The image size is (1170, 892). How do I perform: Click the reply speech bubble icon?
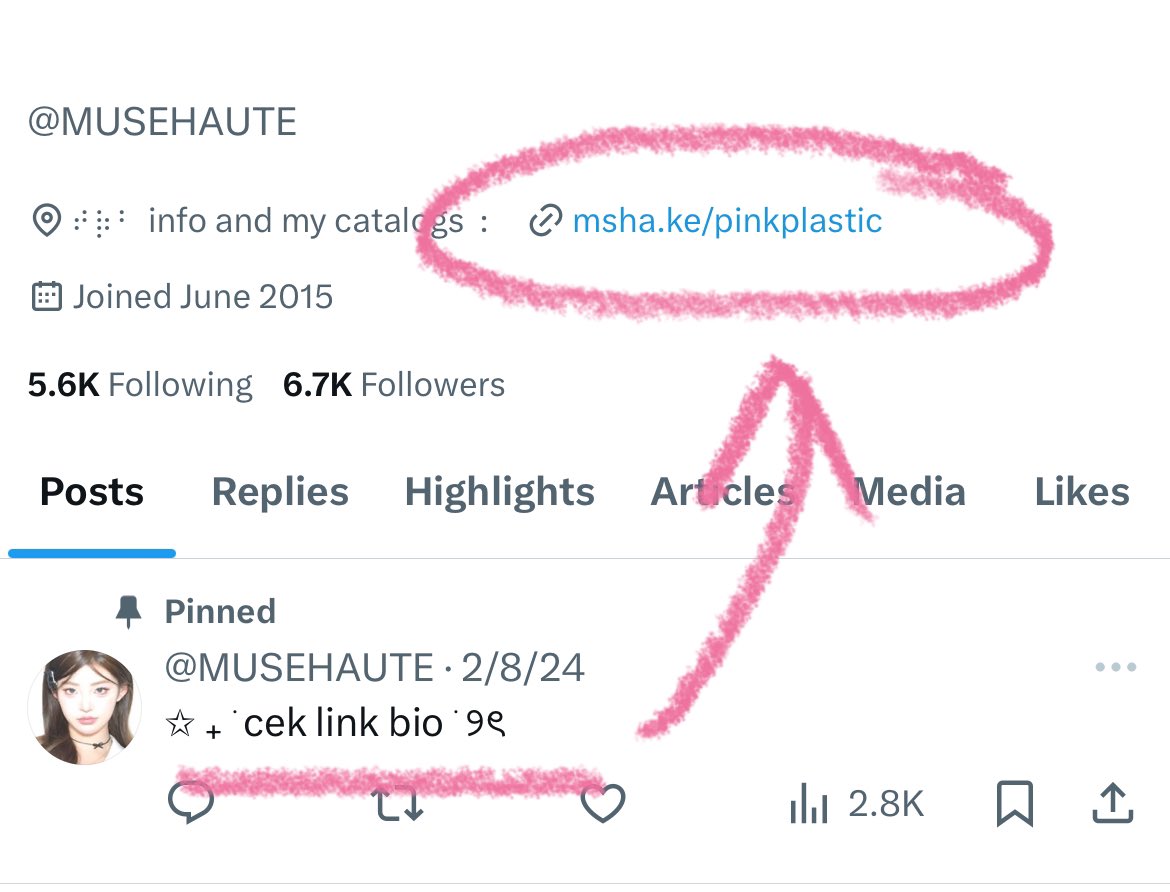click(x=191, y=802)
